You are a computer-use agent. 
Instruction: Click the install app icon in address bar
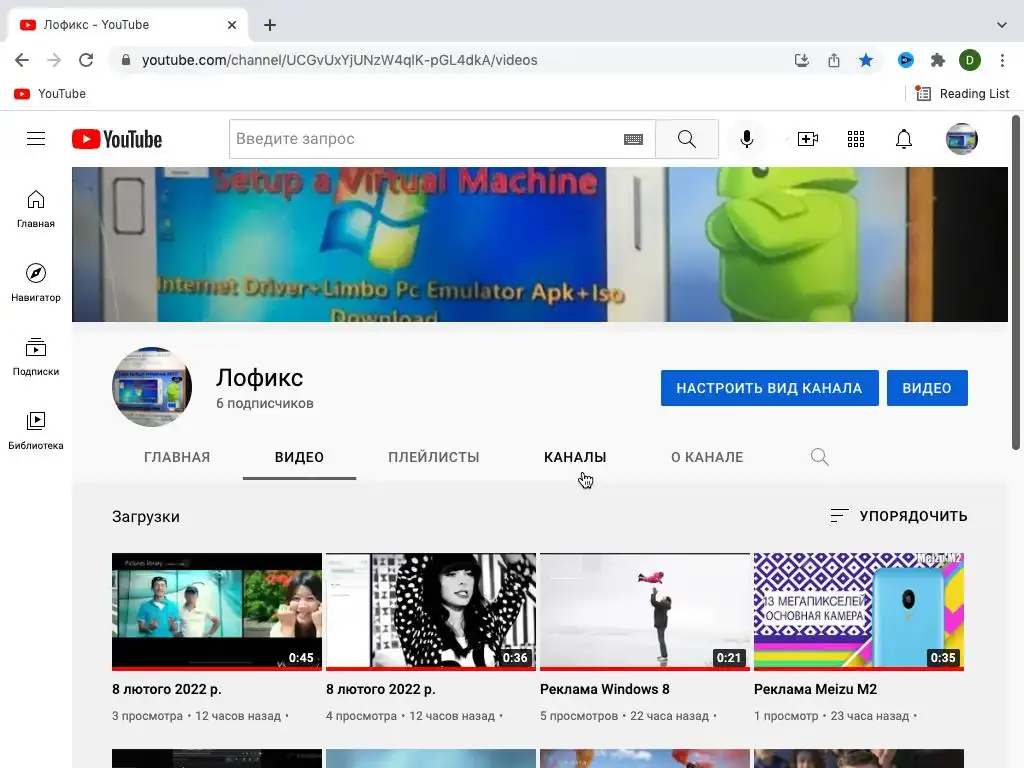click(x=802, y=60)
